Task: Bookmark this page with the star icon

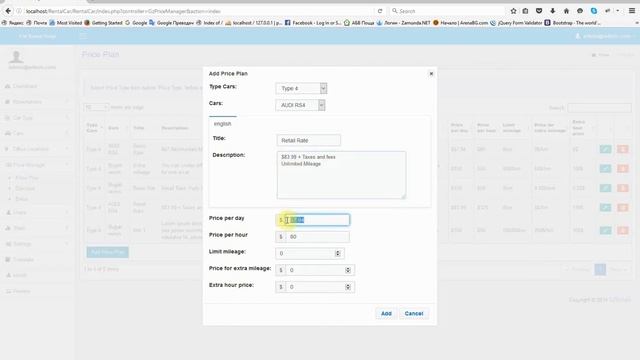Action: coord(513,11)
